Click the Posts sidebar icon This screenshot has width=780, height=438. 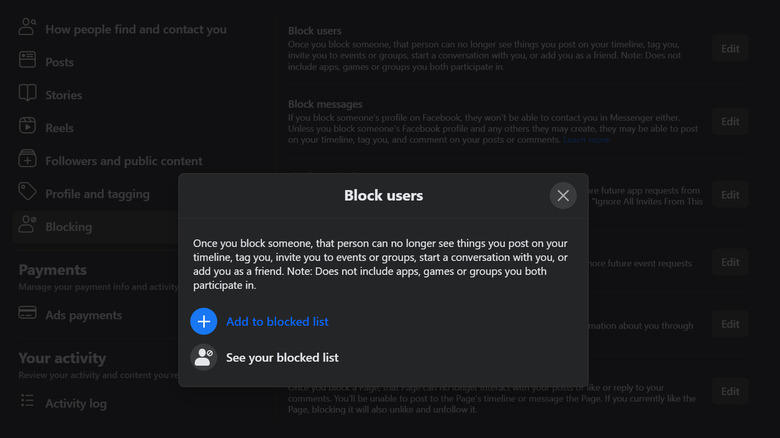tap(28, 62)
